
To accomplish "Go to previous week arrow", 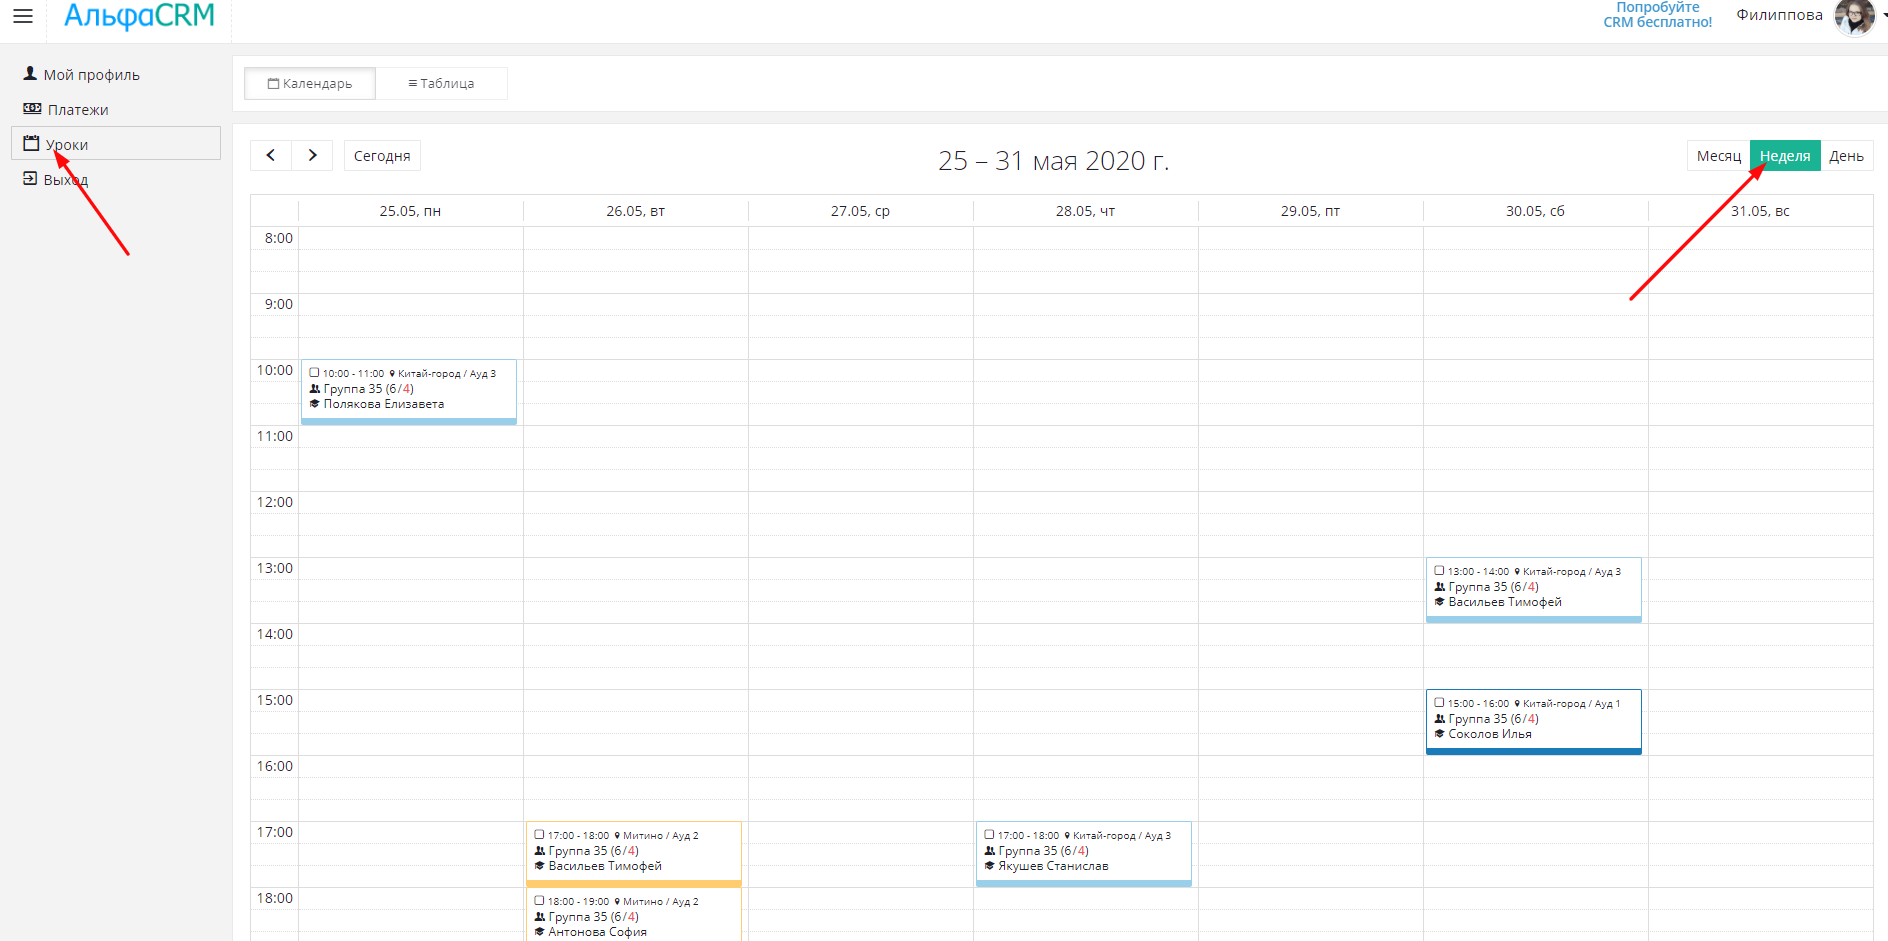I will point(271,155).
